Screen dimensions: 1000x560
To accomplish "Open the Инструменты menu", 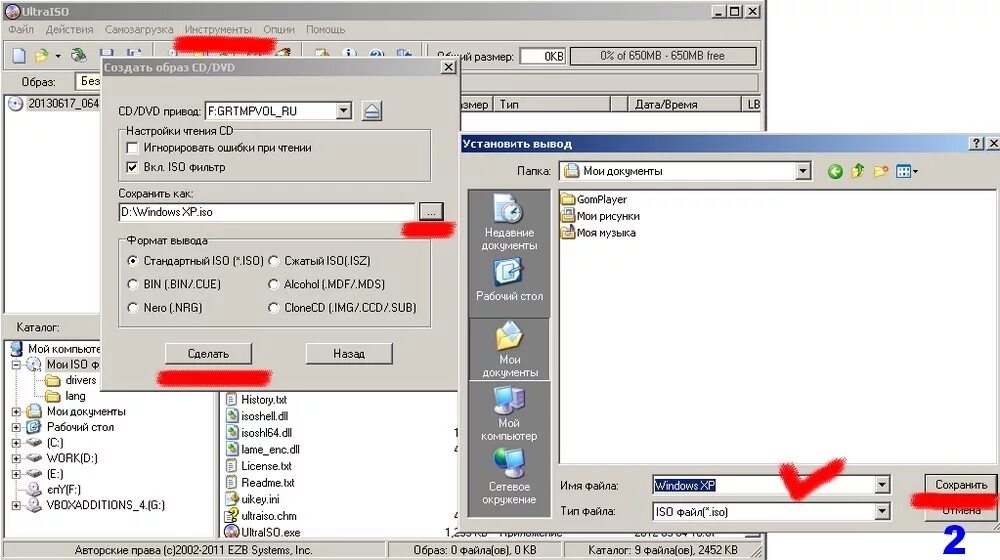I will tap(218, 29).
